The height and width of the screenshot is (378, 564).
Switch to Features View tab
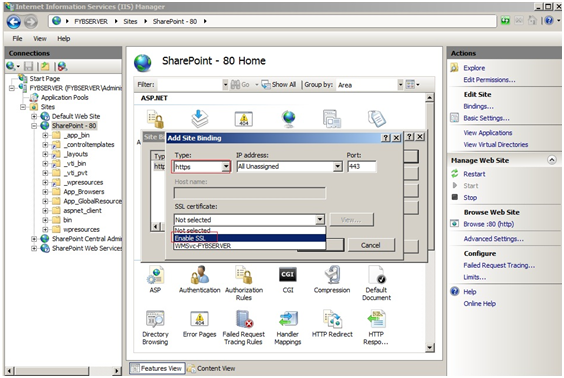point(157,368)
